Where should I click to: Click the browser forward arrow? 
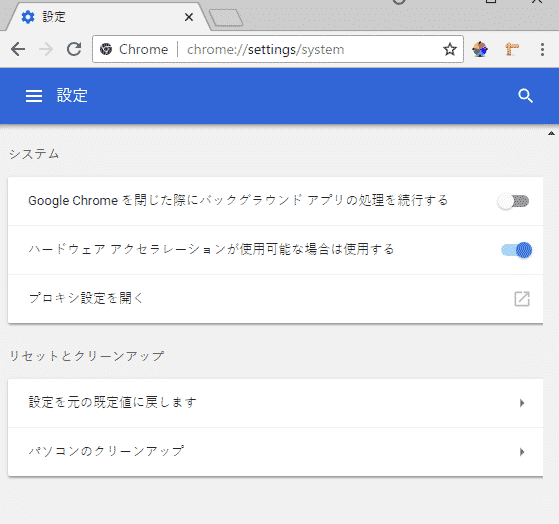pyautogui.click(x=46, y=49)
